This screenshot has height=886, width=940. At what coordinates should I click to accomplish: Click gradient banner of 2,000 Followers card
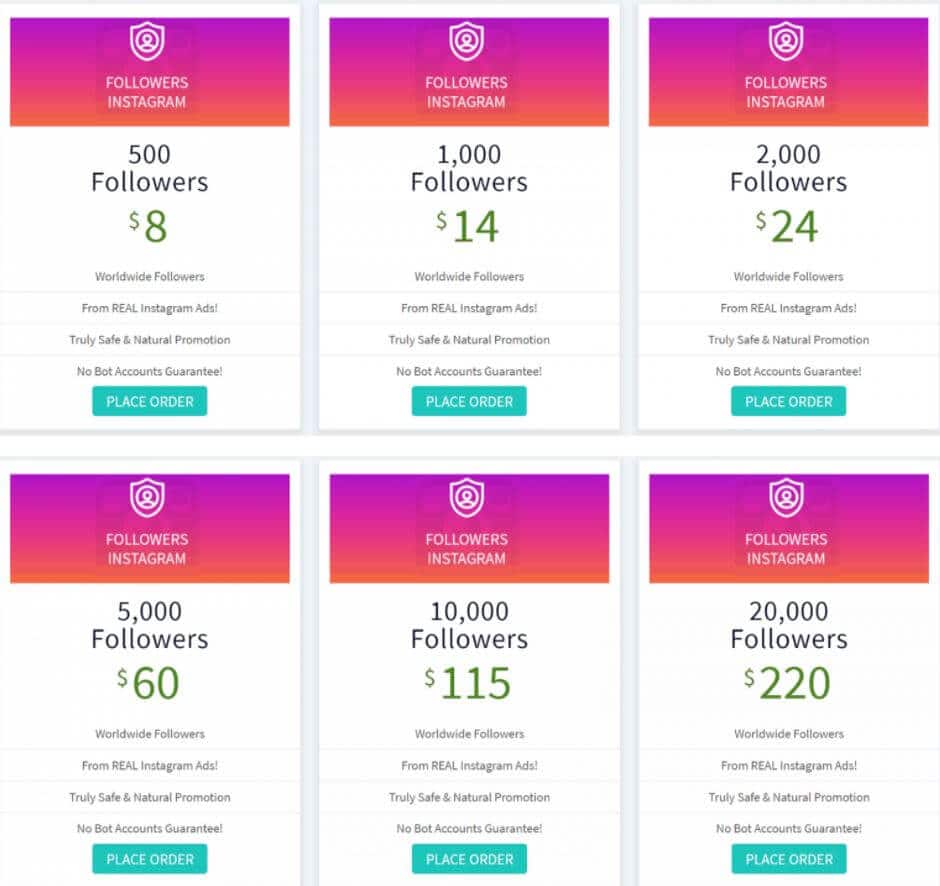pyautogui.click(x=788, y=72)
